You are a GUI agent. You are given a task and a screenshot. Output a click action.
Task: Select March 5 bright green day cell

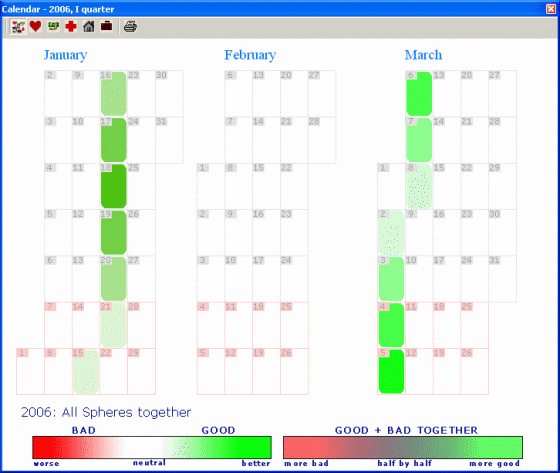point(391,372)
